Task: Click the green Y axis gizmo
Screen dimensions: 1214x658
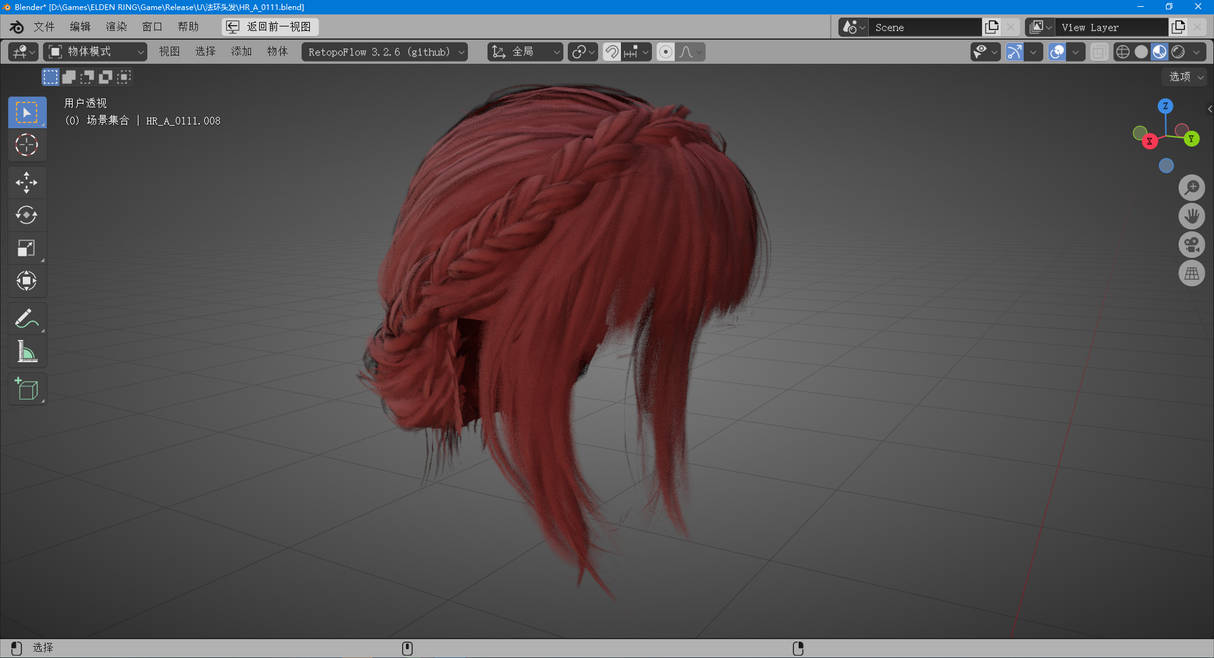Action: click(x=1191, y=139)
